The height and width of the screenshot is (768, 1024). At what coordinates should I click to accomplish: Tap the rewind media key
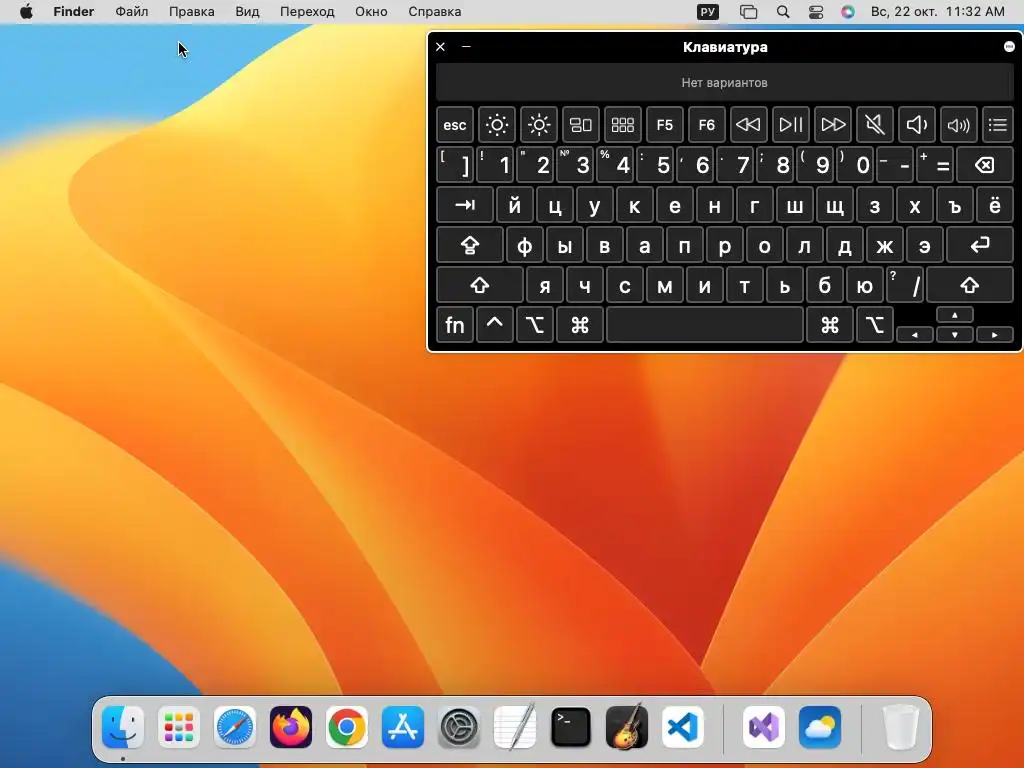748,125
